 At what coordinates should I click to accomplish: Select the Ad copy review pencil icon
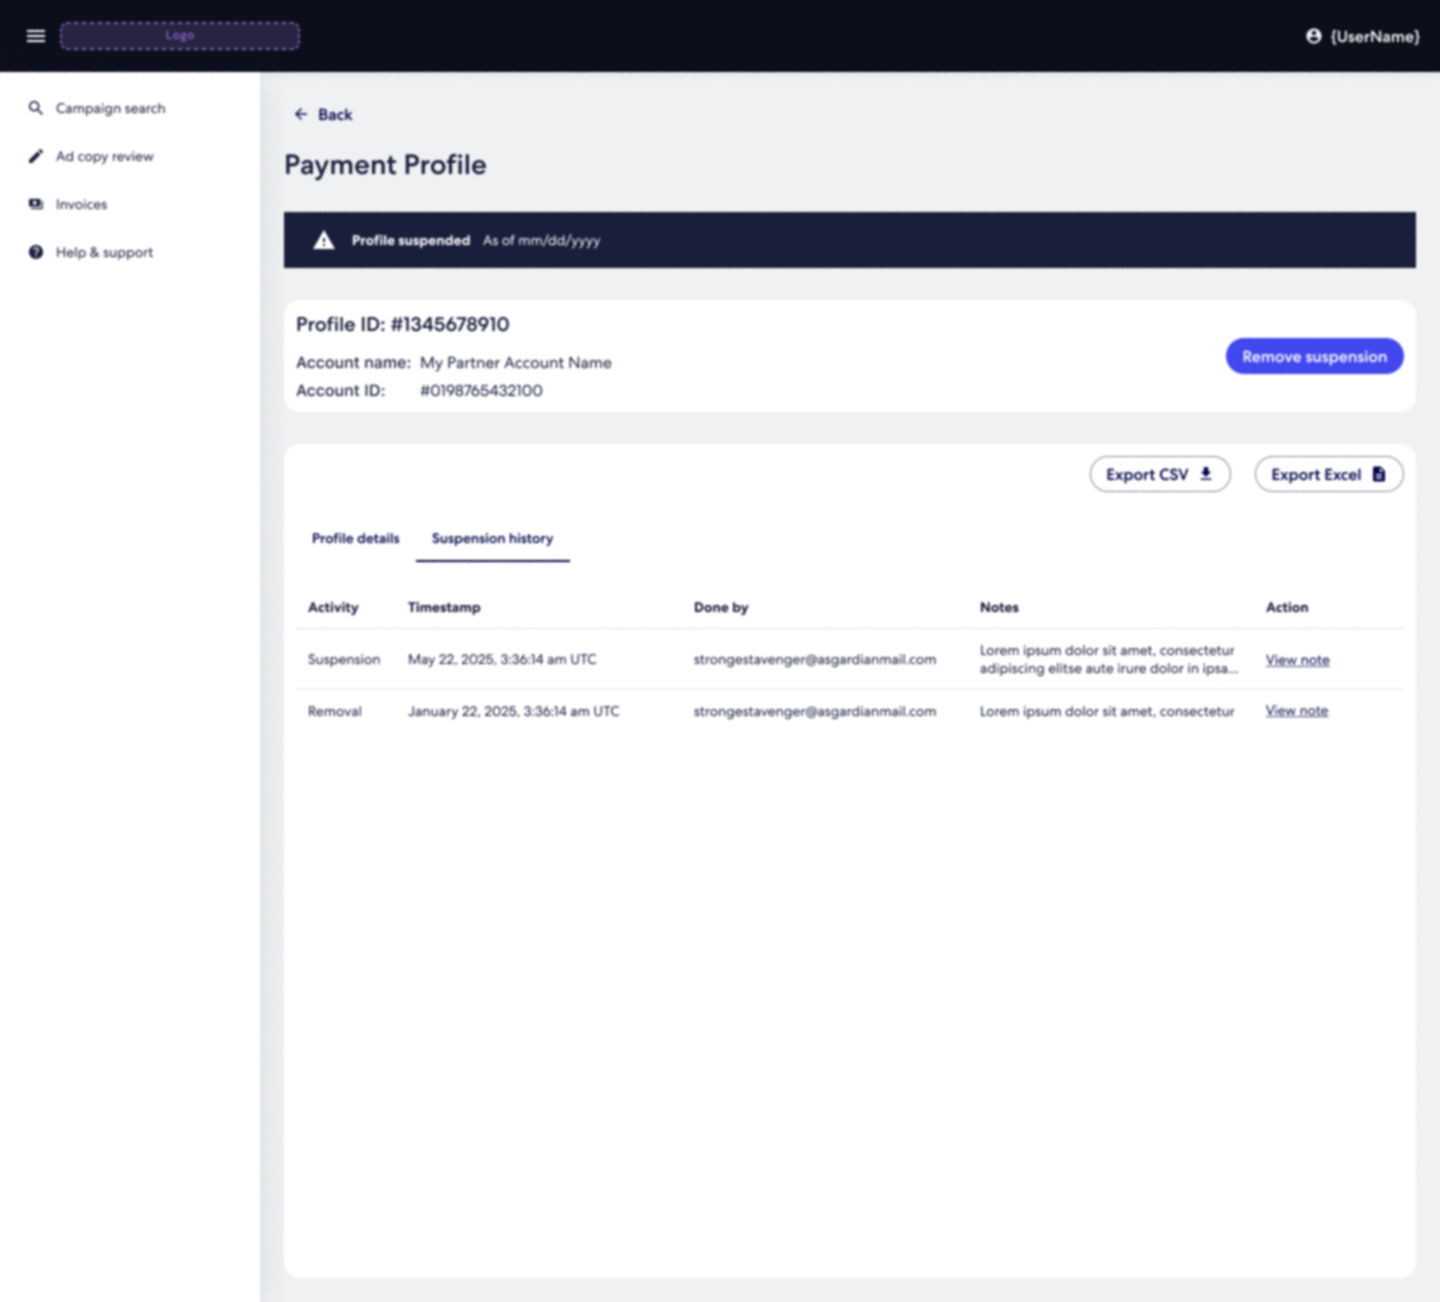pos(36,156)
